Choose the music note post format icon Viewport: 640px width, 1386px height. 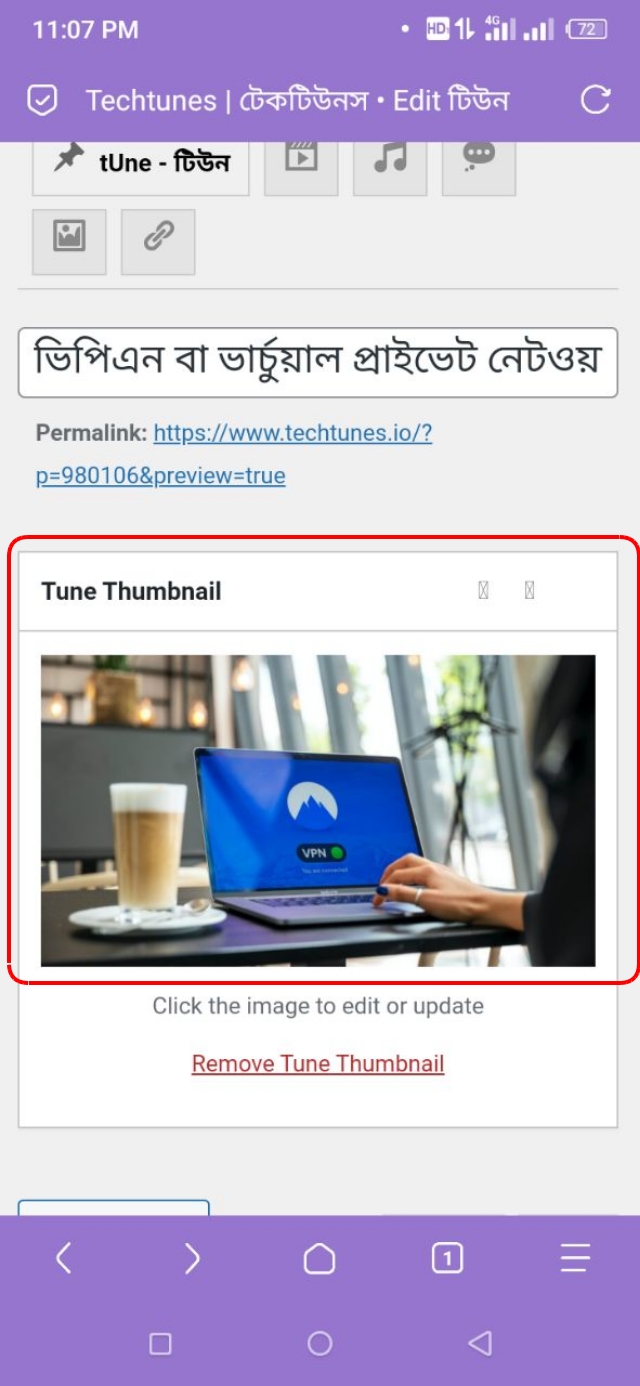click(x=390, y=161)
